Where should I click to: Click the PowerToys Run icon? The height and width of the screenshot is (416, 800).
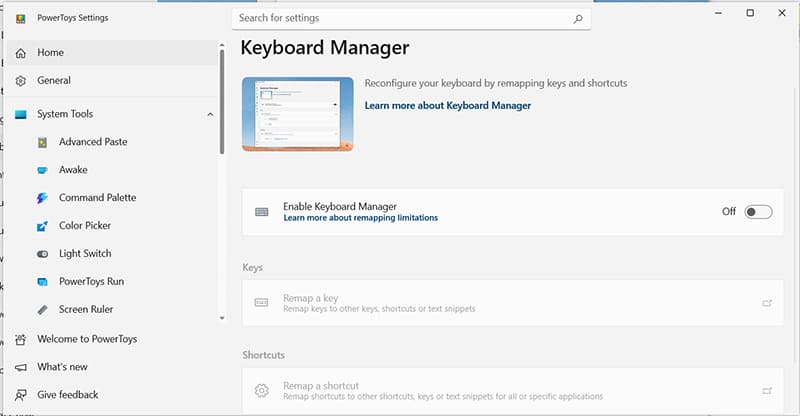[x=42, y=282]
